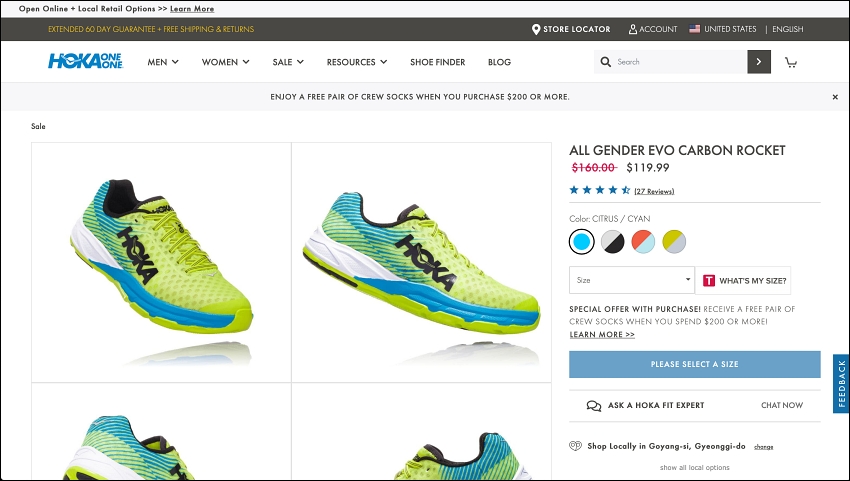Open the 27 Reviews link

pos(654,191)
